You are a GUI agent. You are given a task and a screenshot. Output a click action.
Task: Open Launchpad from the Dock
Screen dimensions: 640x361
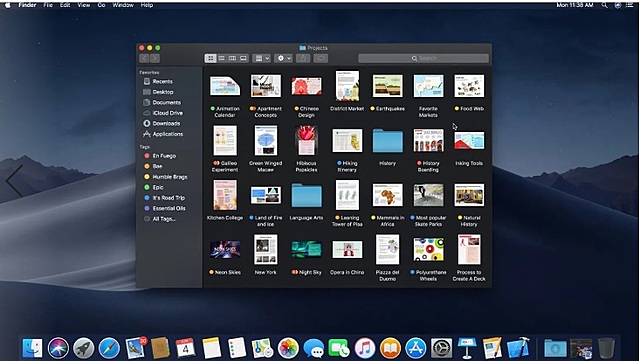[84, 348]
